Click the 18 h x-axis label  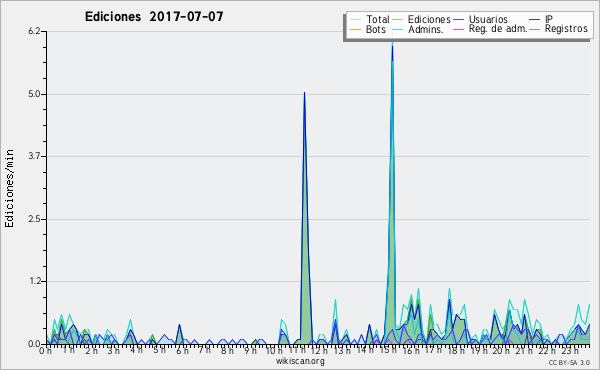(456, 351)
